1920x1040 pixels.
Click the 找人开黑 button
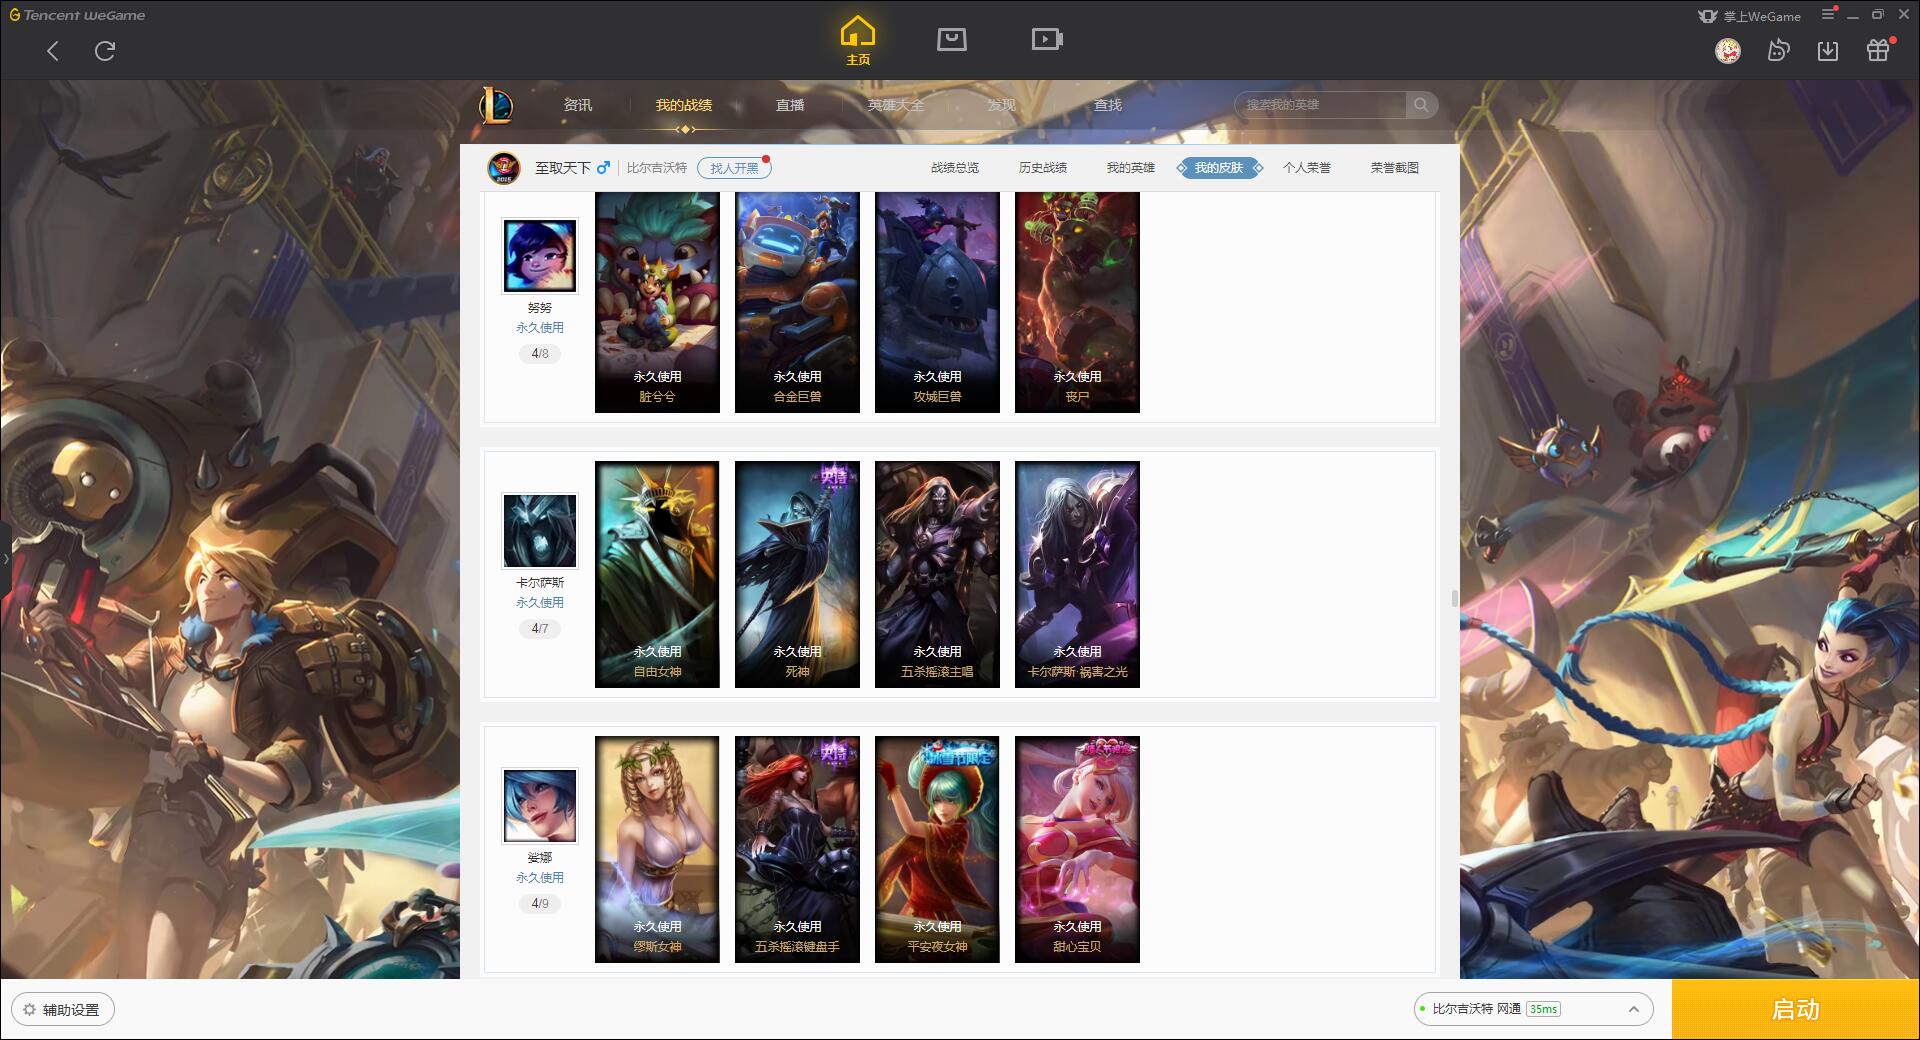pyautogui.click(x=734, y=168)
